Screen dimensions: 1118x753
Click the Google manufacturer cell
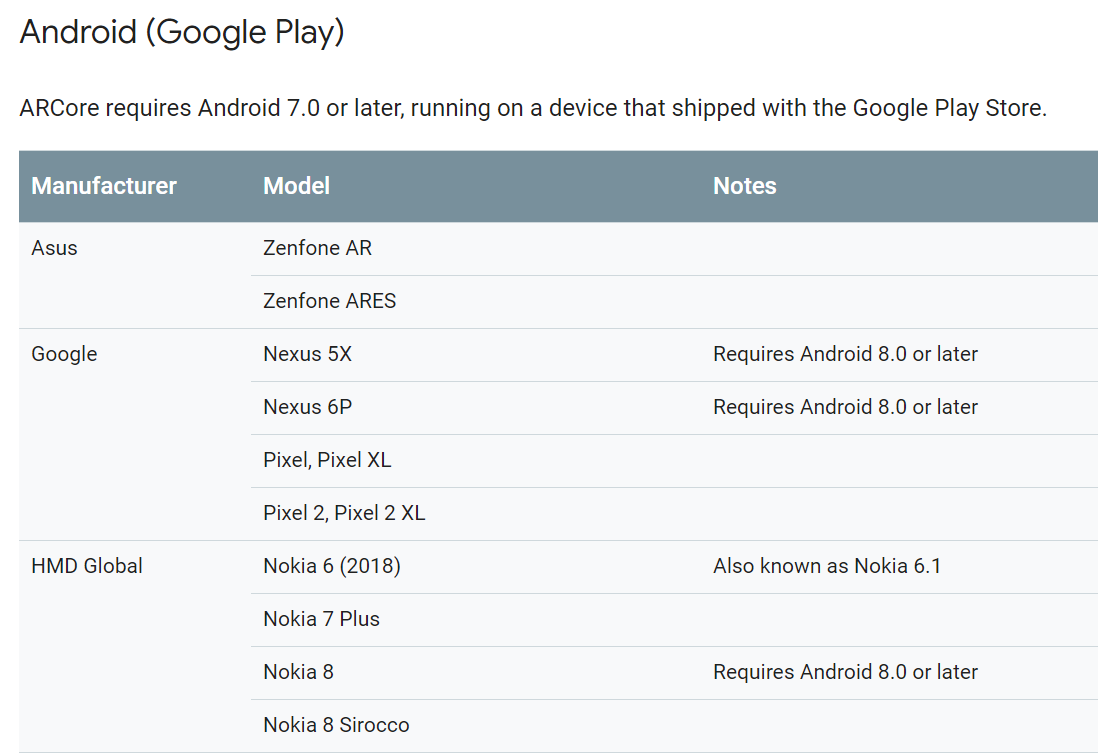point(64,354)
